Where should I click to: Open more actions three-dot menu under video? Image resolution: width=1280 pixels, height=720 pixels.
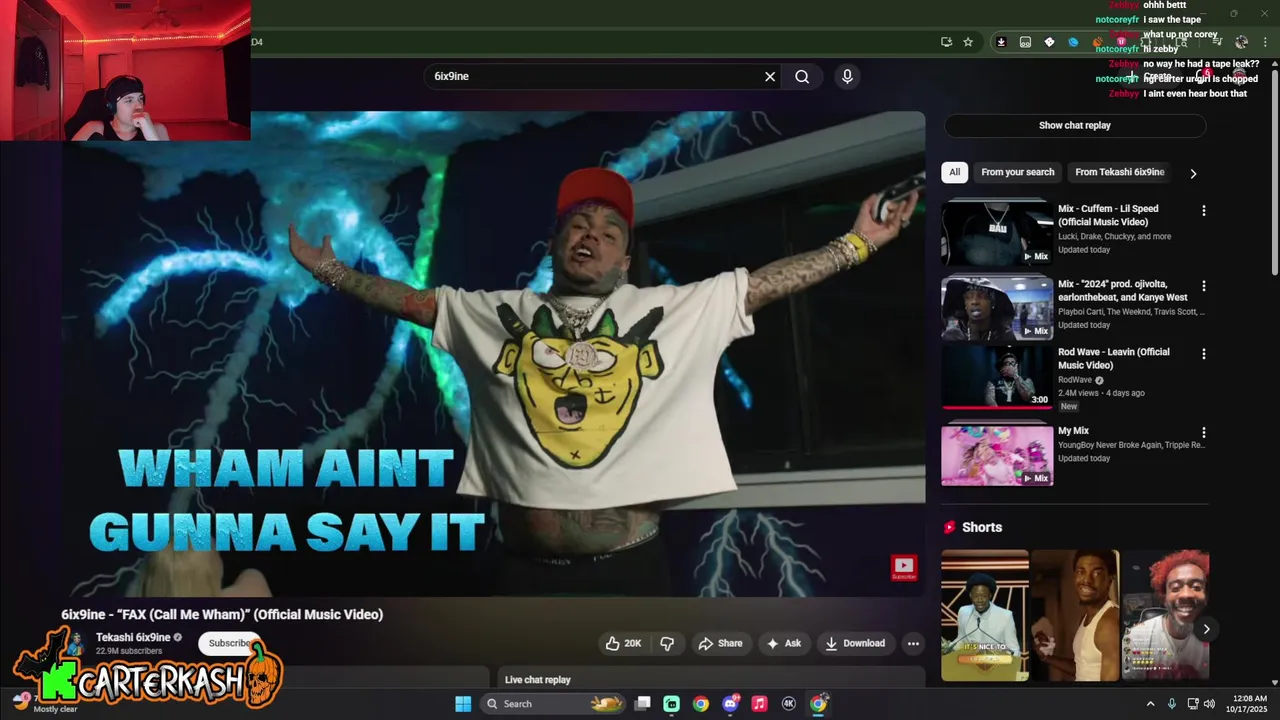click(x=913, y=643)
